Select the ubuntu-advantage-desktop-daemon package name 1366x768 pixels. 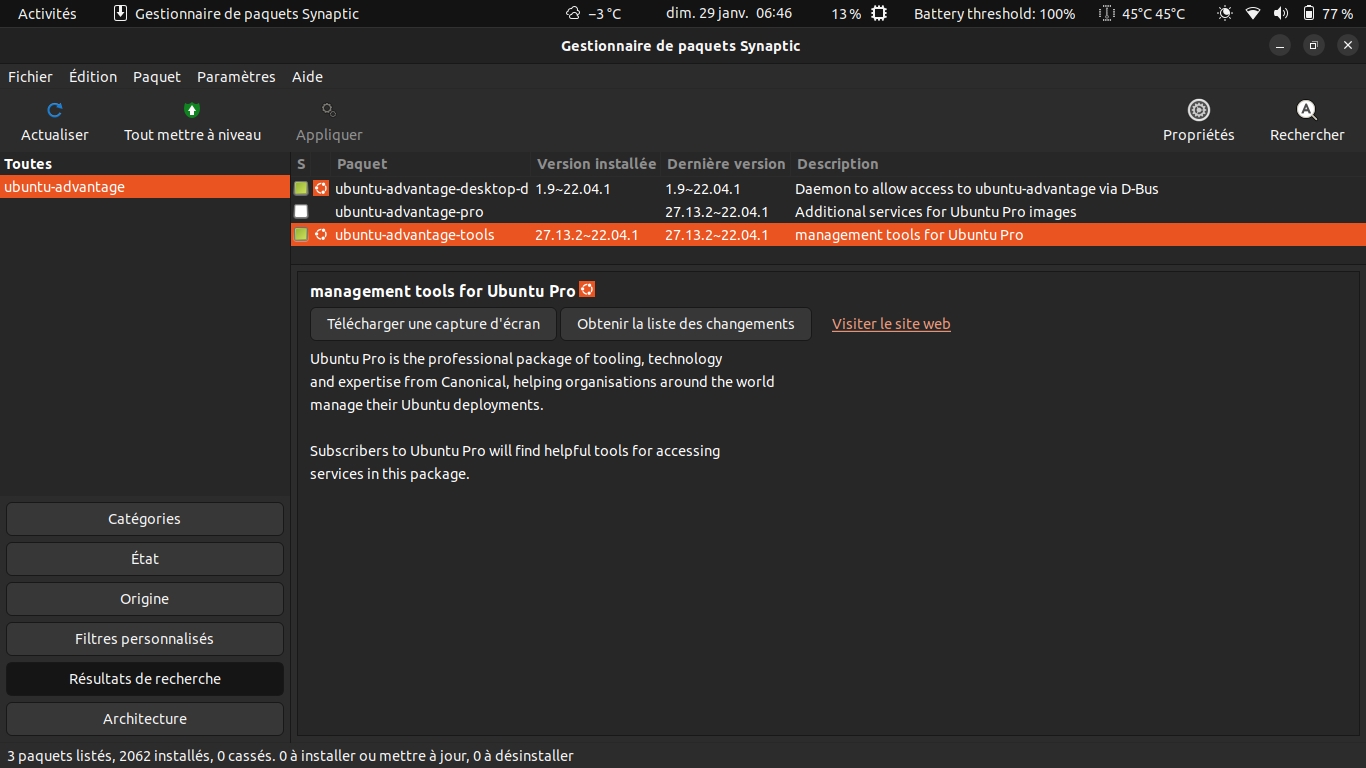coord(431,188)
